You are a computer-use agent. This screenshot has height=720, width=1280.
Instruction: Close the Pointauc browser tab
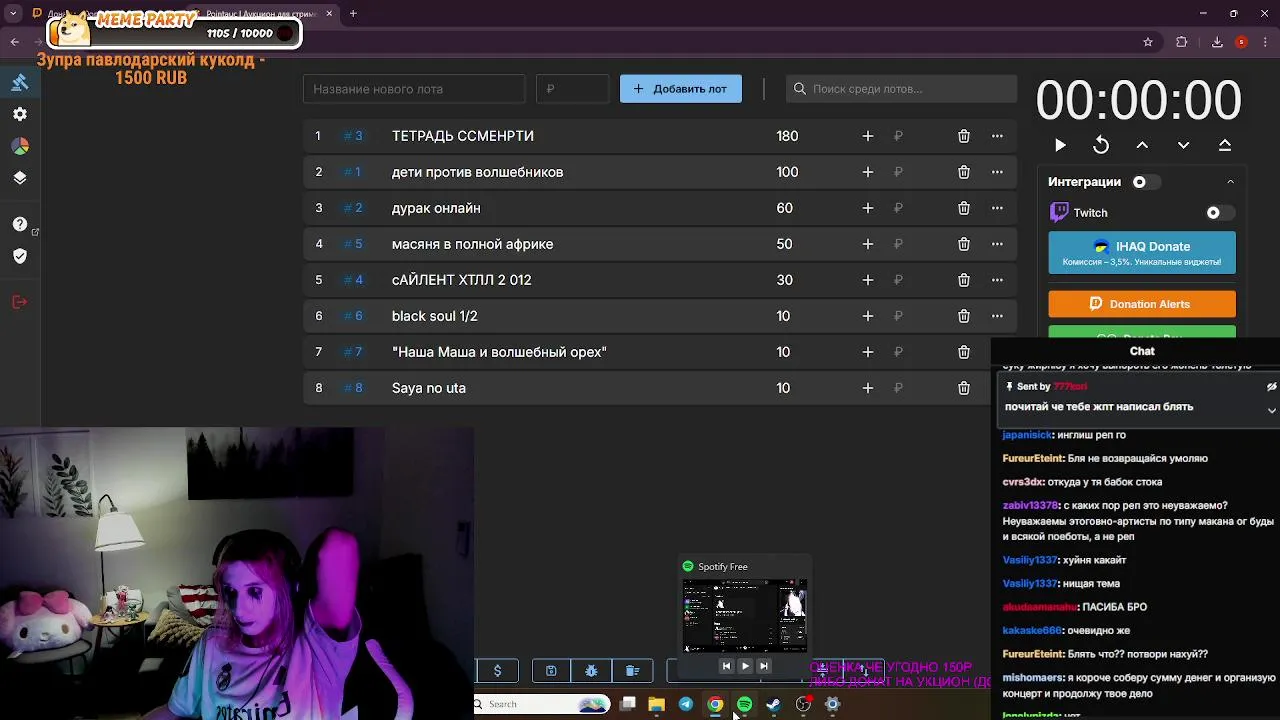(329, 14)
